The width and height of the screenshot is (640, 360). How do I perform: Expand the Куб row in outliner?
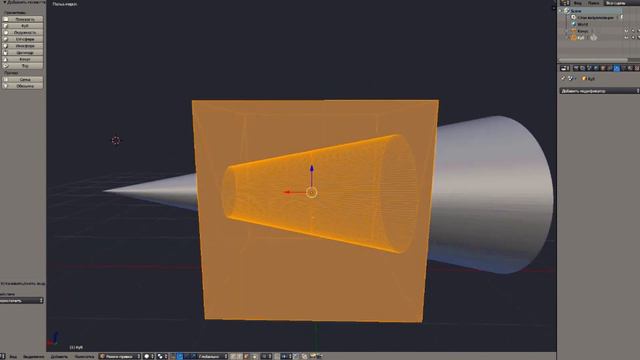click(567, 38)
